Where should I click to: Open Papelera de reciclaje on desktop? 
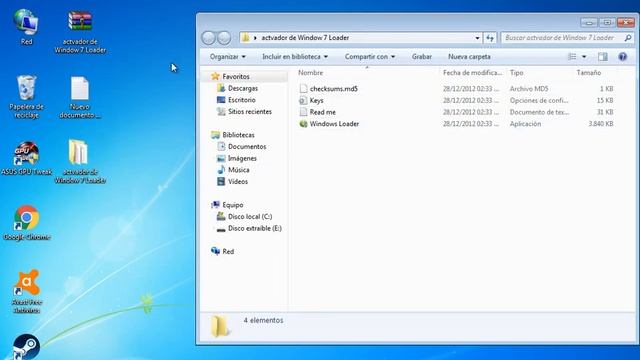[27, 97]
